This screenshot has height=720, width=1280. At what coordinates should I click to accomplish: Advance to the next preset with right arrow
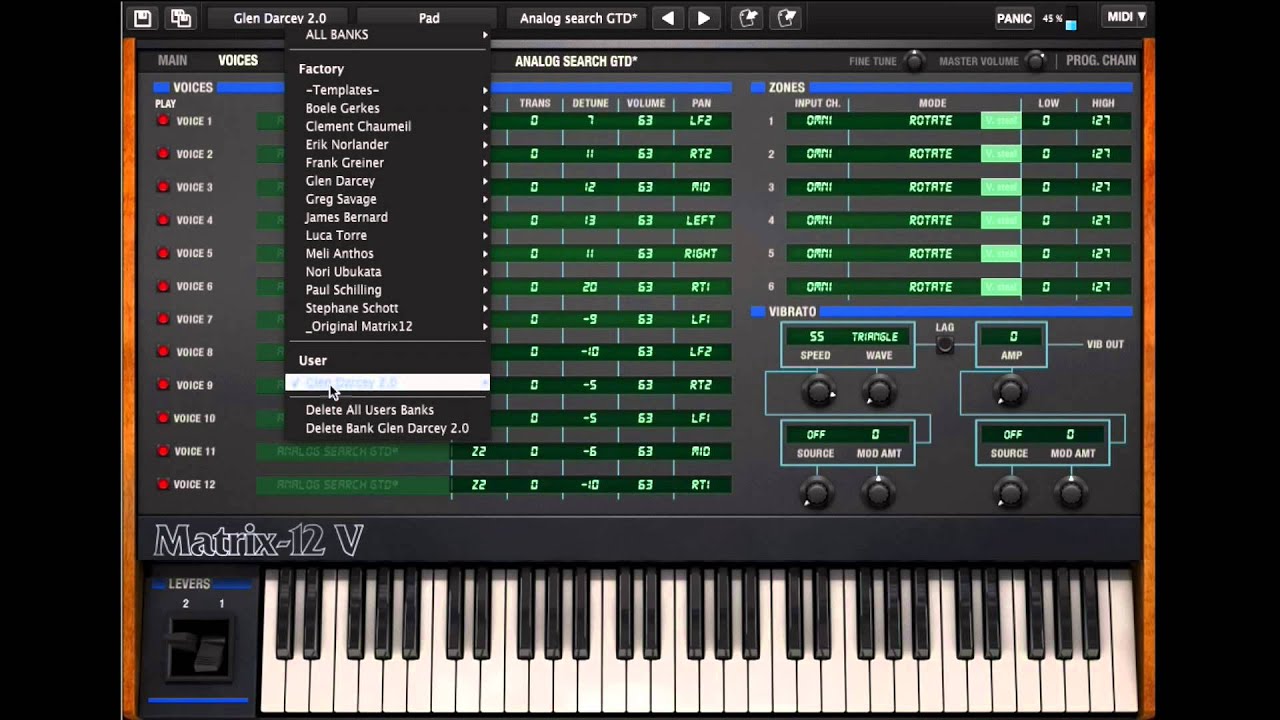coord(704,18)
